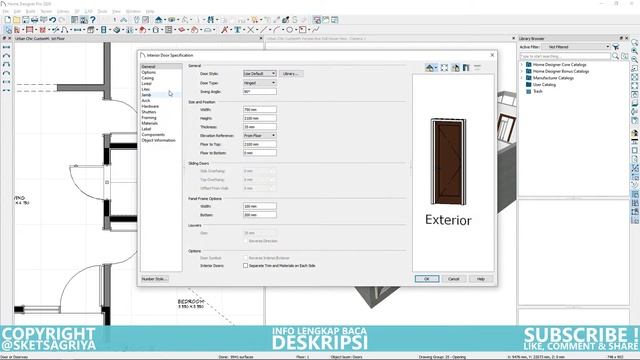Click the Undo arrow icon
The image size is (640, 360).
tap(53, 20)
